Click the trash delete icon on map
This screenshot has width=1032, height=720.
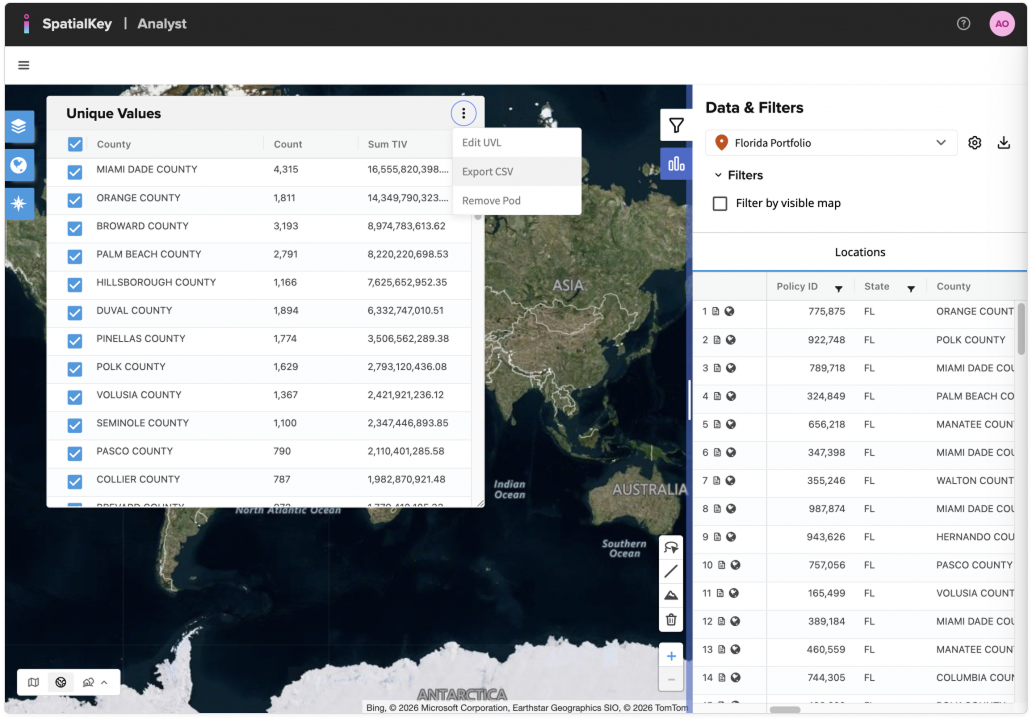(671, 620)
